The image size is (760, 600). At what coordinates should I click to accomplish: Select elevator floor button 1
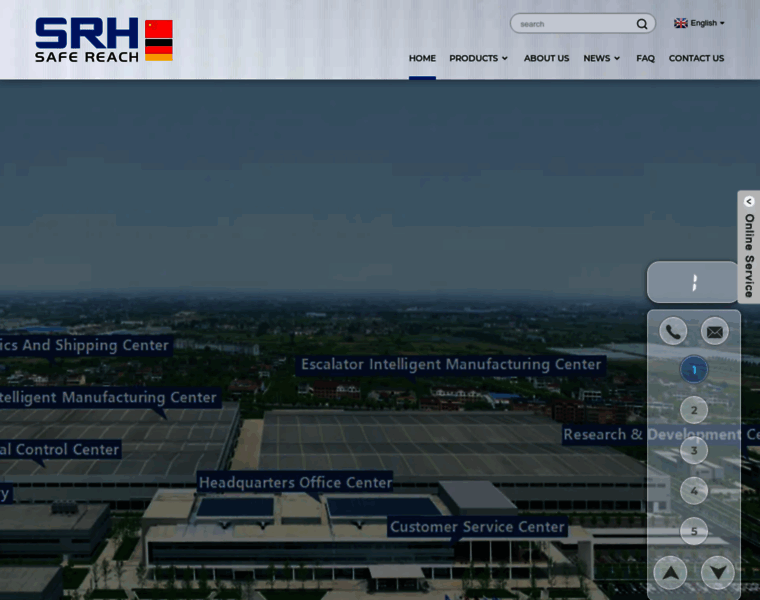coord(694,370)
